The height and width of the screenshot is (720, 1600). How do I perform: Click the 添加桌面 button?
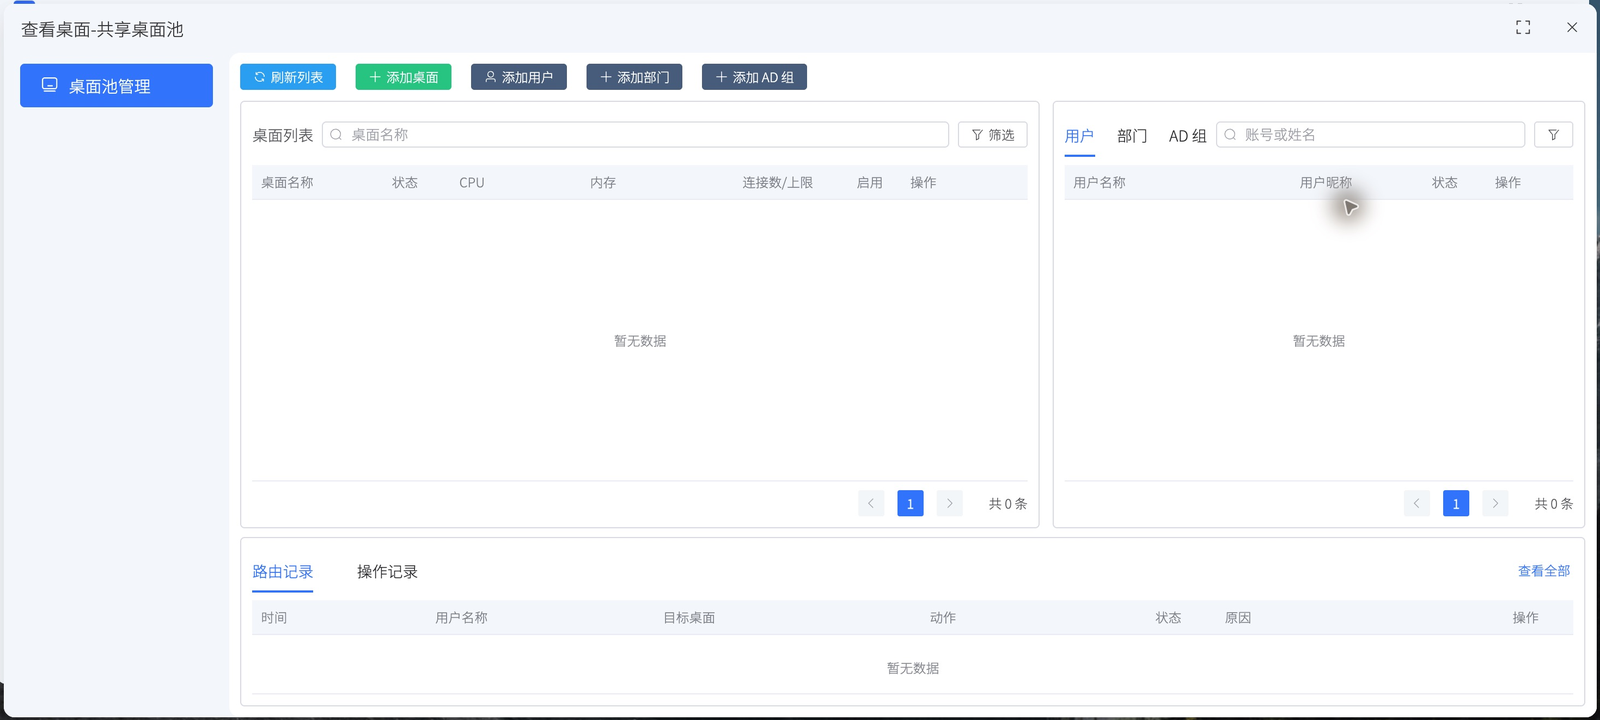tap(404, 77)
